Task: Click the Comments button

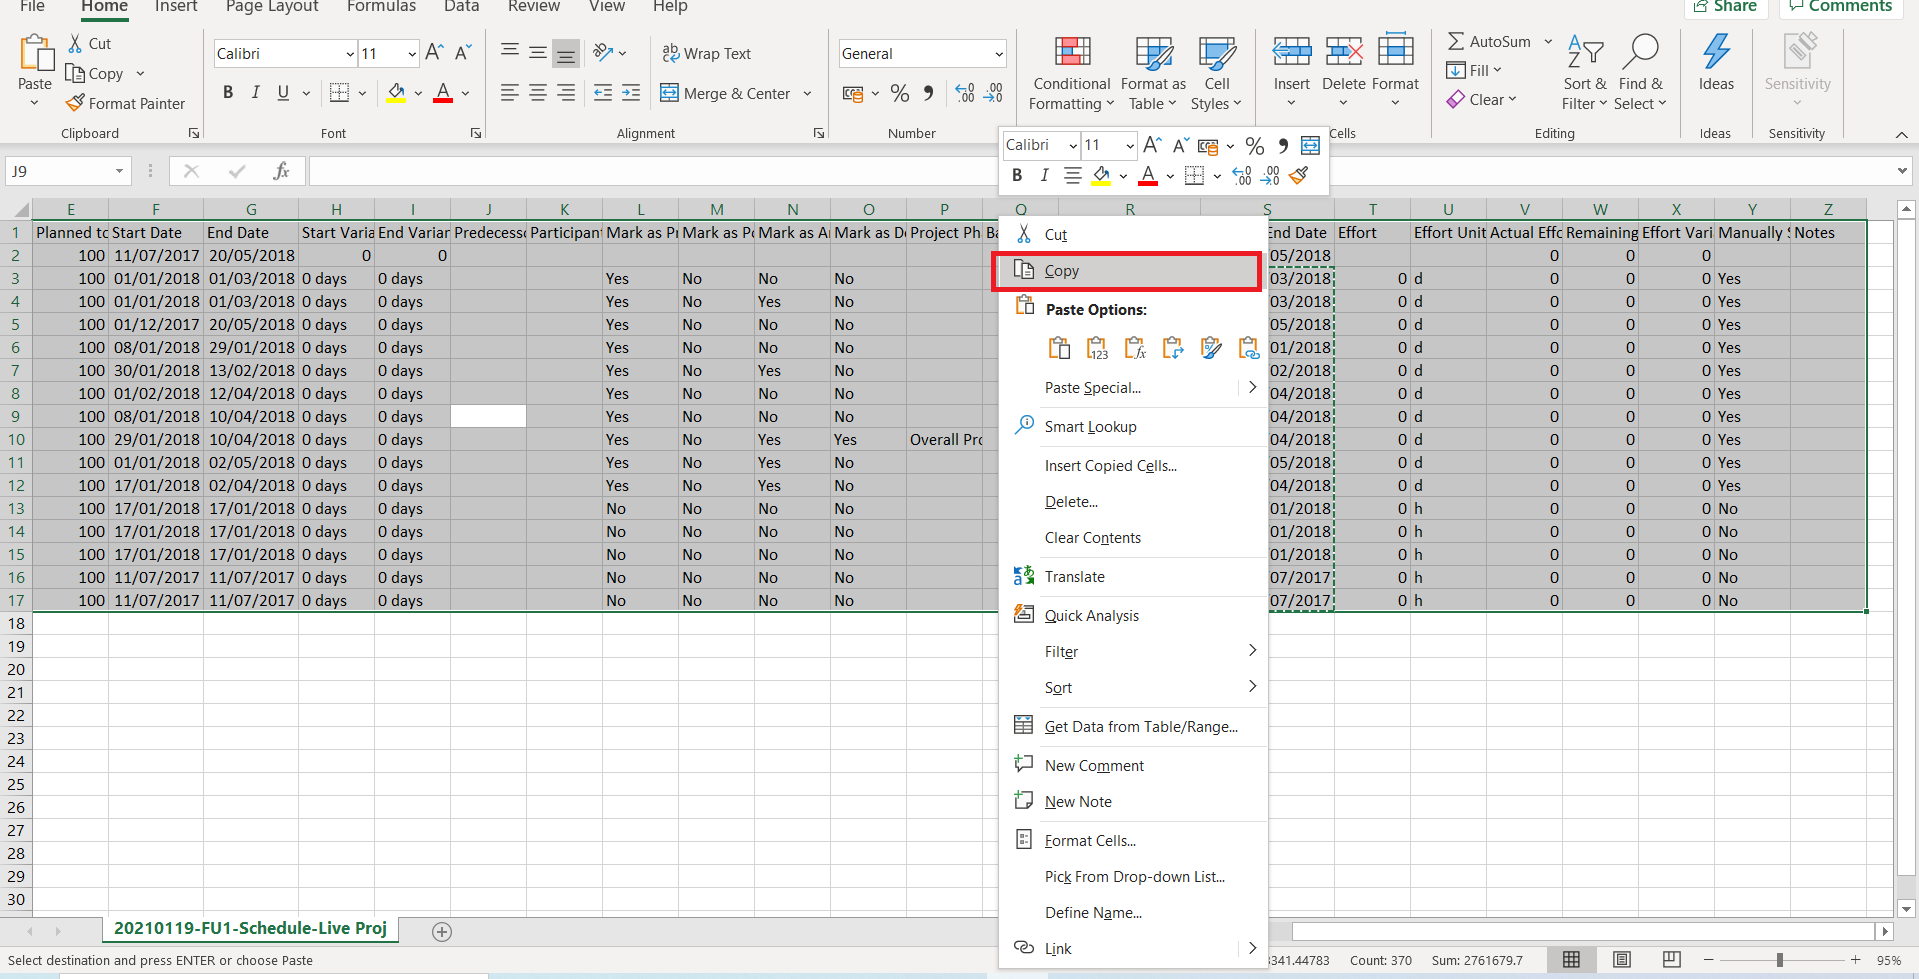Action: tap(1839, 7)
